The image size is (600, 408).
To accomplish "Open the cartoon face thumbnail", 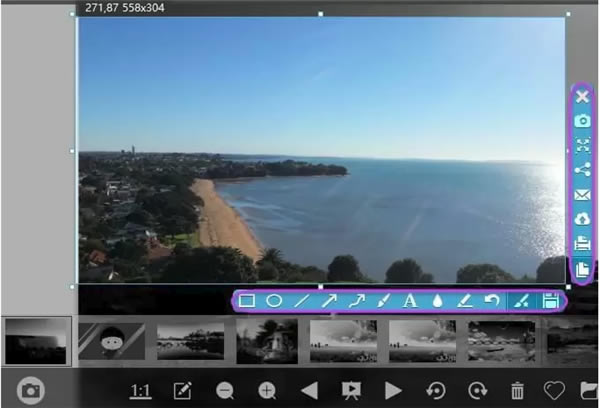I will click(112, 341).
